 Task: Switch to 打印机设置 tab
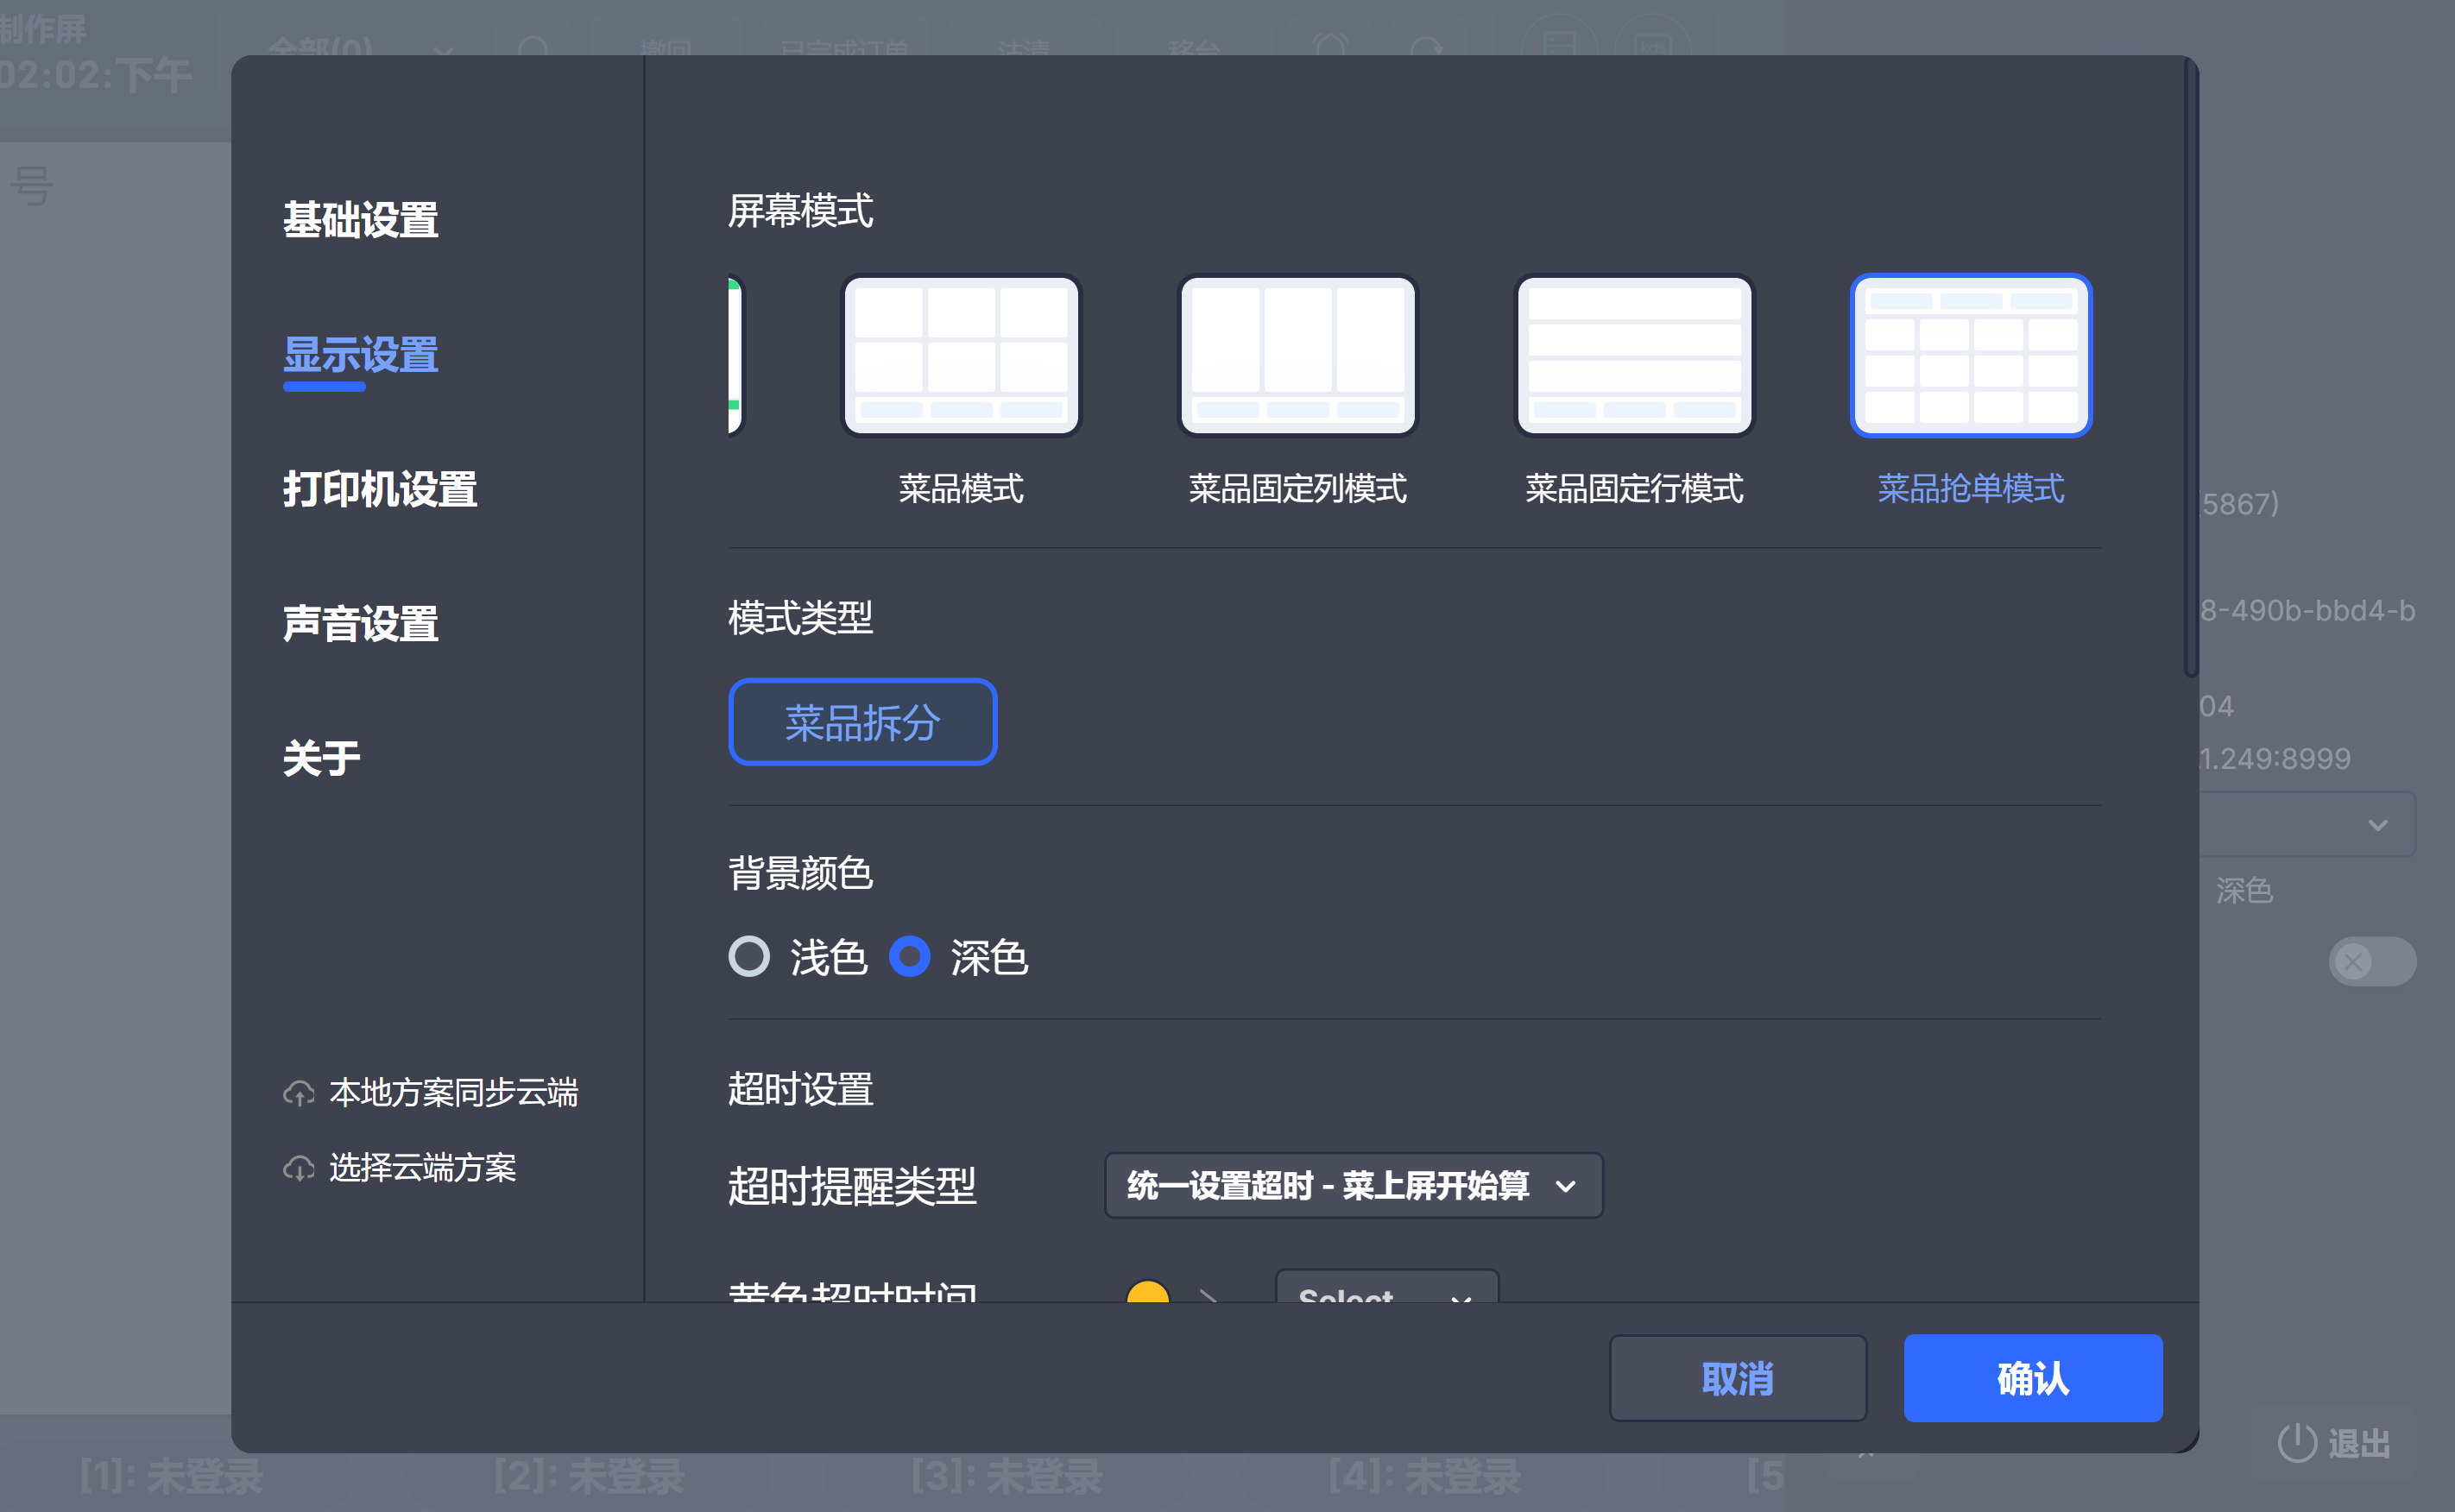coord(379,489)
